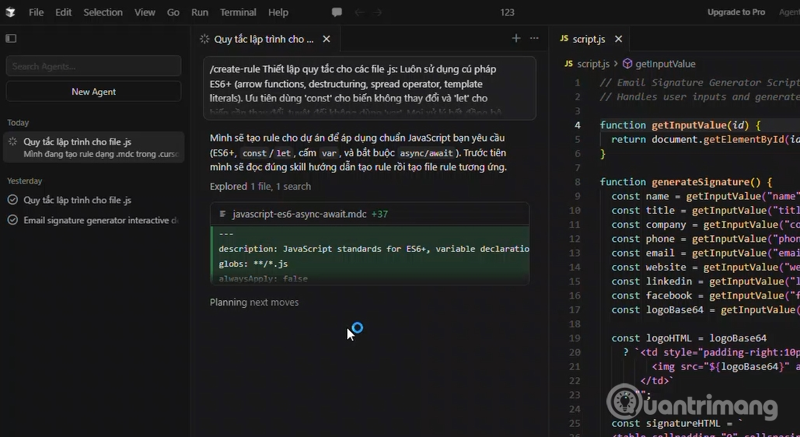This screenshot has height=437, width=800.
Task: Click script.js in the breadcrumb path
Action: tap(591, 63)
